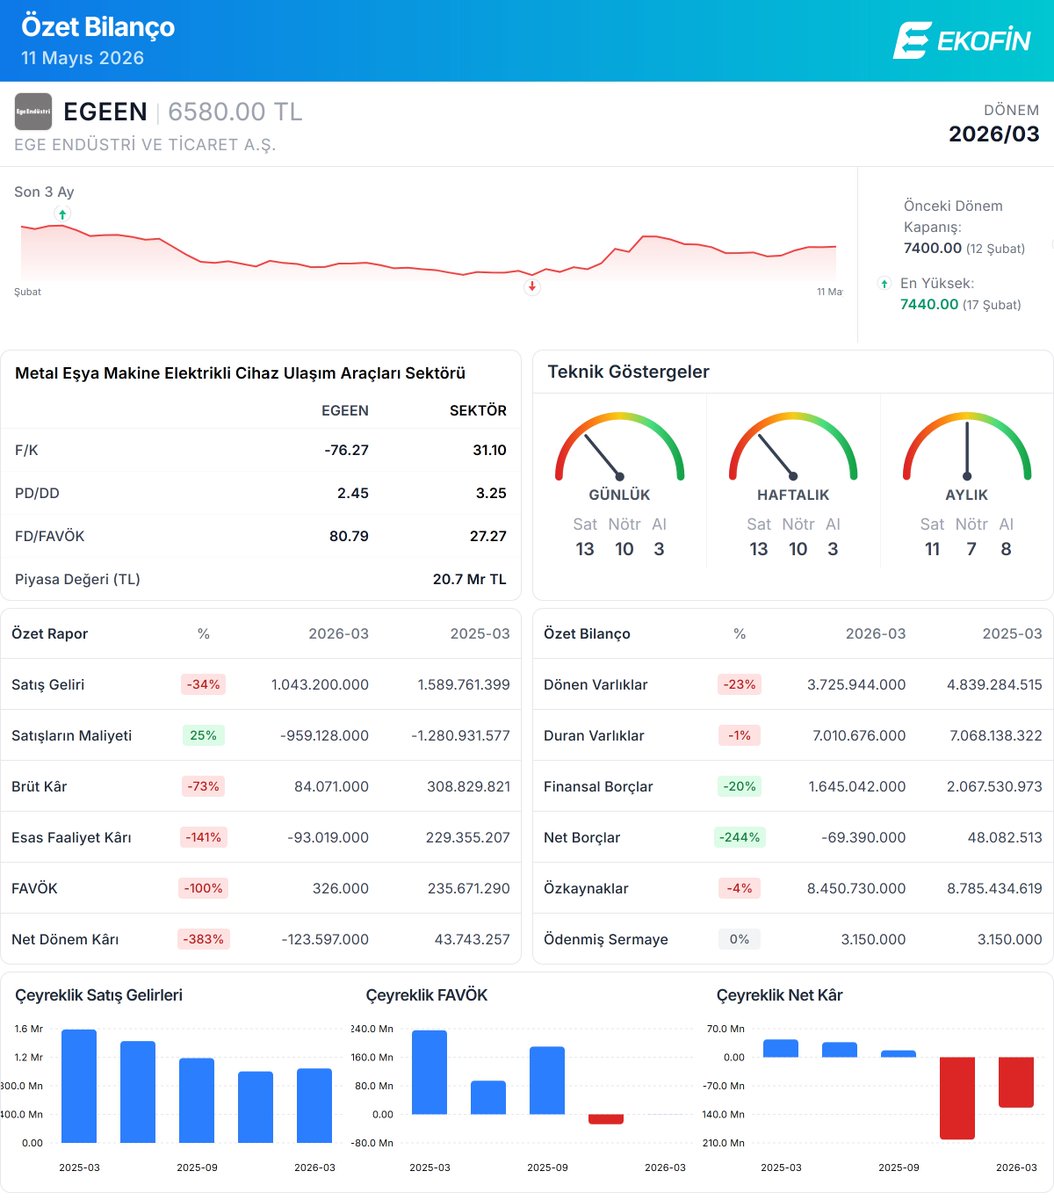Click the green arrow icon beside En Yüksek
The width and height of the screenshot is (1054, 1200).
(x=884, y=284)
